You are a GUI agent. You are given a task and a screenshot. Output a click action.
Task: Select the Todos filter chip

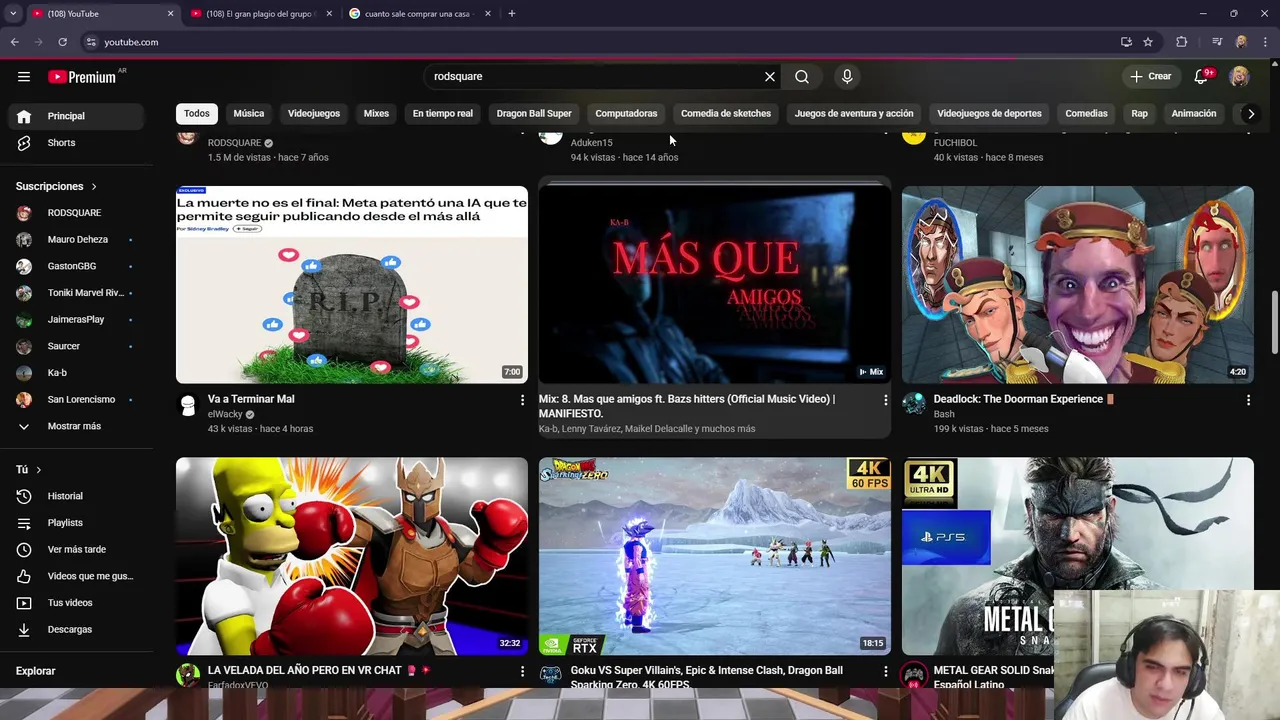point(197,113)
